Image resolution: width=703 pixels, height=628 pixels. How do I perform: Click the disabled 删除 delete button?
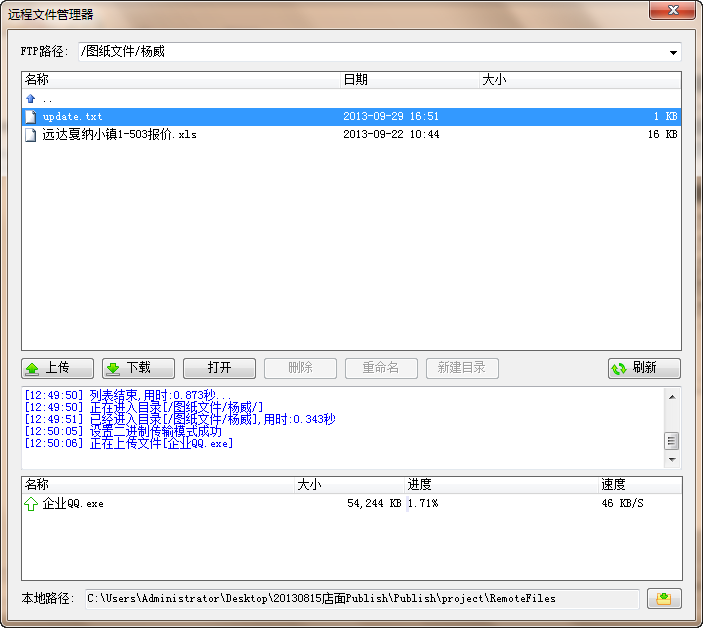(300, 368)
